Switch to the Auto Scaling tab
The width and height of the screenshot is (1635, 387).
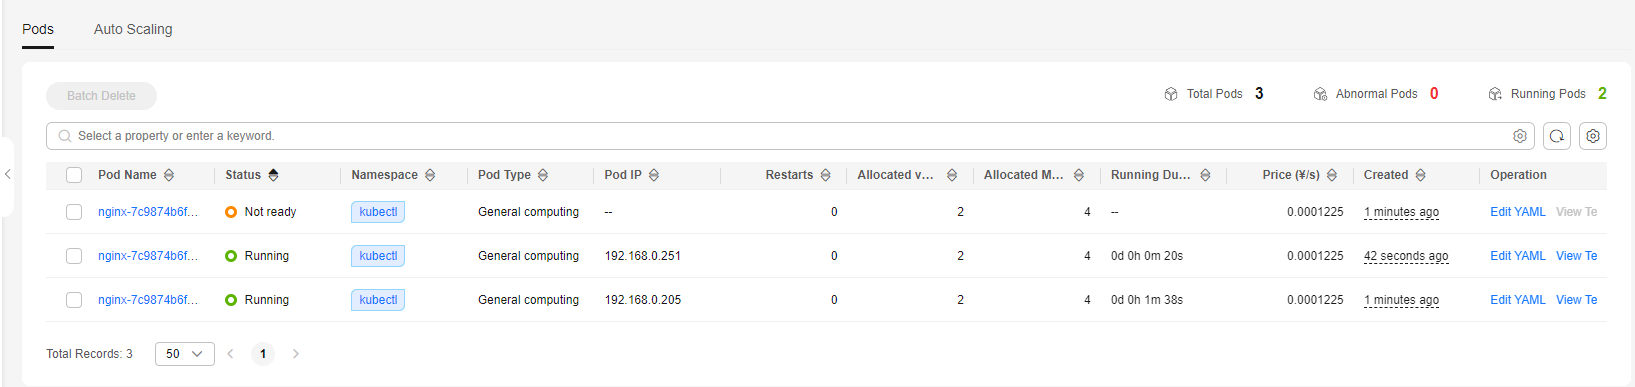[x=133, y=29]
